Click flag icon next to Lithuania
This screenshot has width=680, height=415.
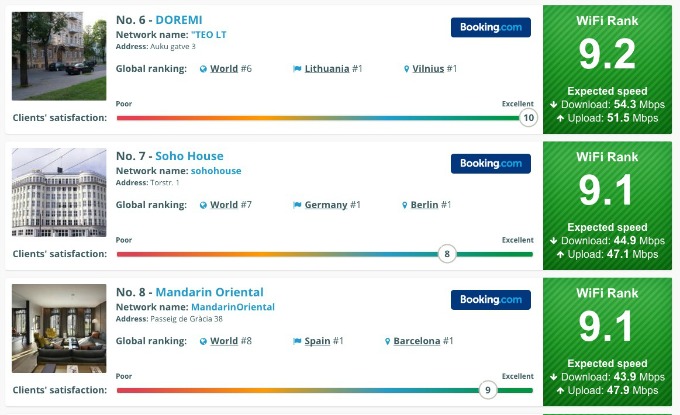point(297,69)
